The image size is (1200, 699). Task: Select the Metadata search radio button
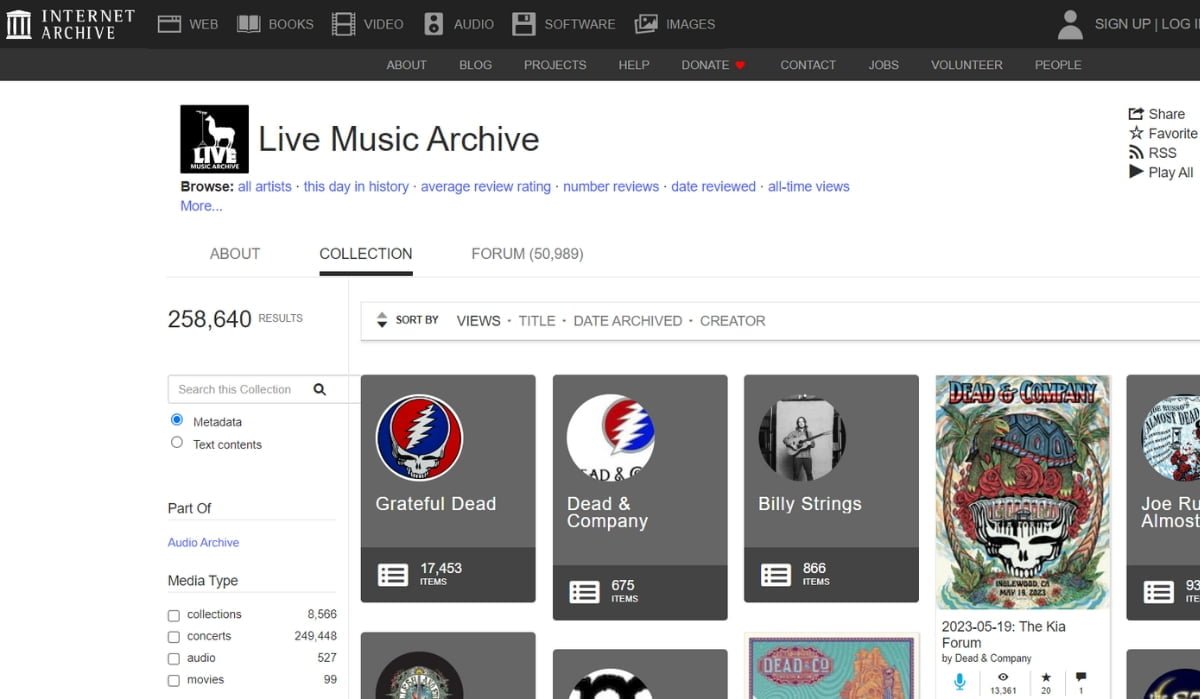click(x=176, y=420)
